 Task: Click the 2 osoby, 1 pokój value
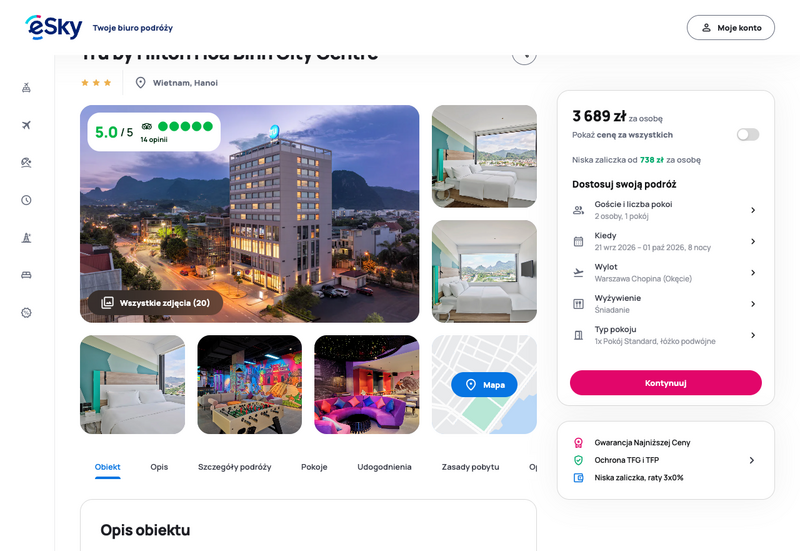click(621, 216)
